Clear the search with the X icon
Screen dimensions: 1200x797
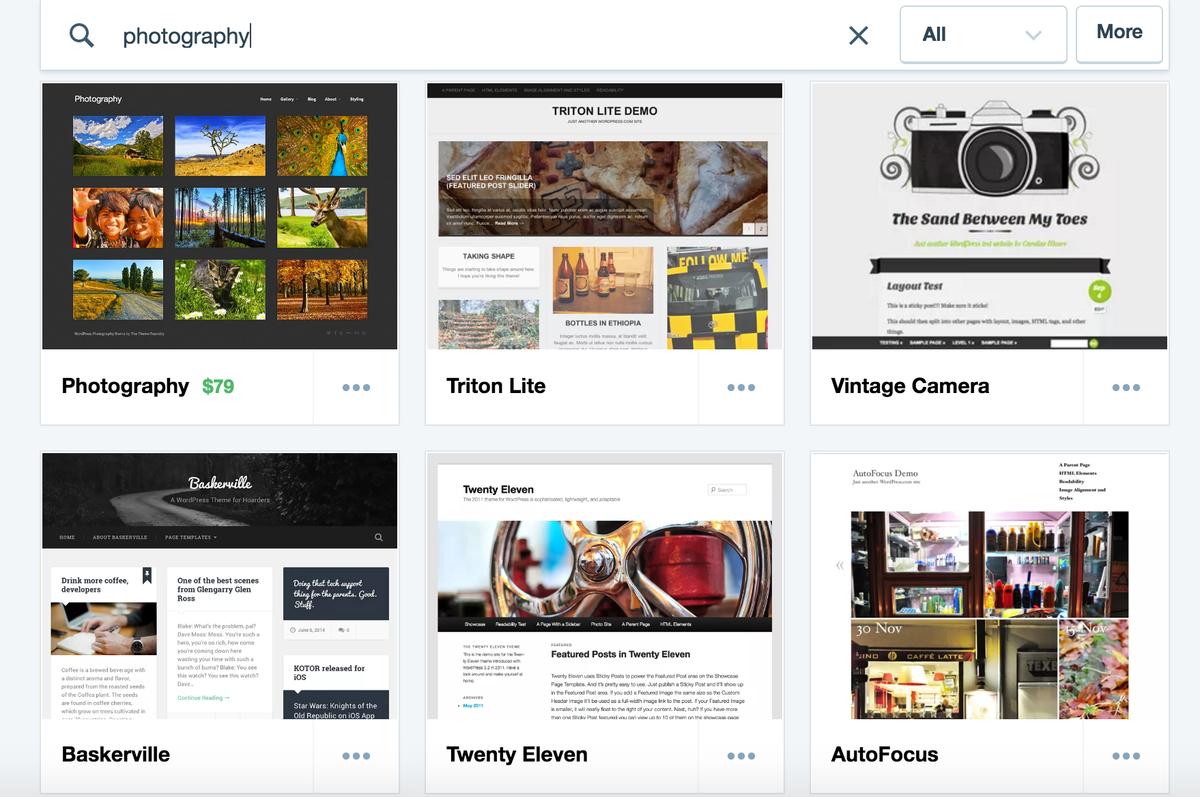(858, 36)
